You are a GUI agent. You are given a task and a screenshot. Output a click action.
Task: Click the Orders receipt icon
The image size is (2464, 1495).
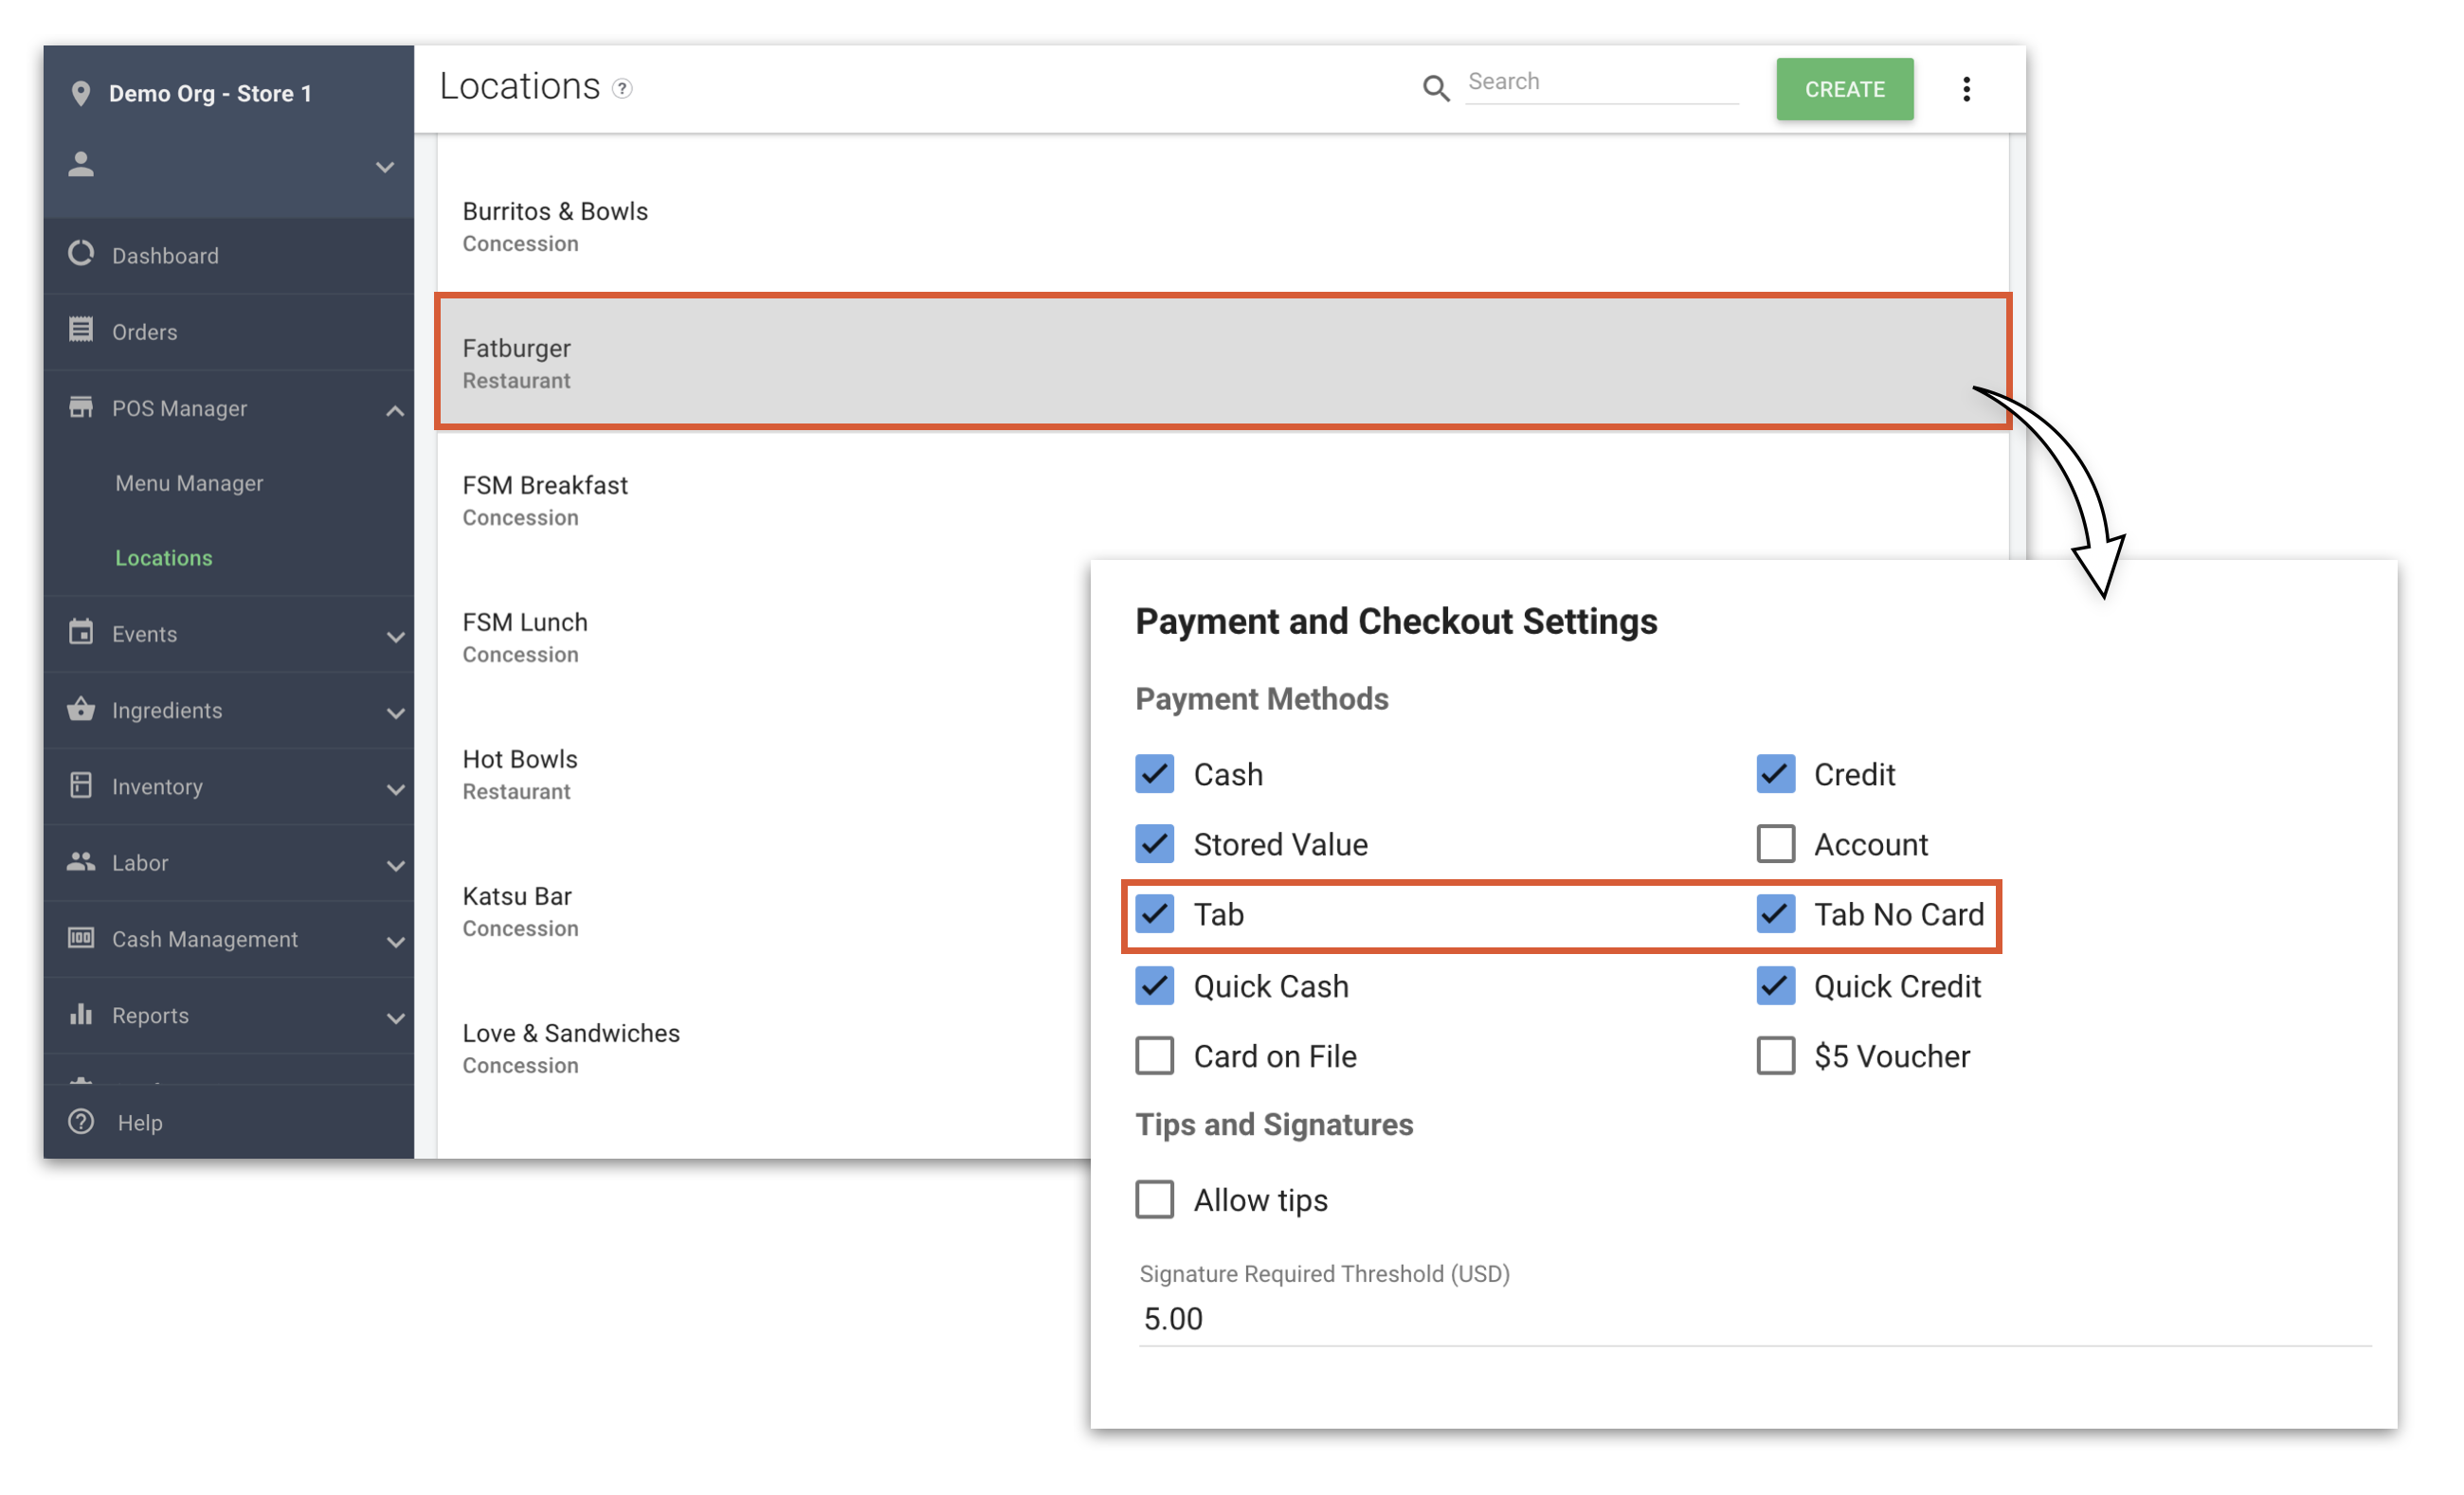pyautogui.click(x=81, y=330)
